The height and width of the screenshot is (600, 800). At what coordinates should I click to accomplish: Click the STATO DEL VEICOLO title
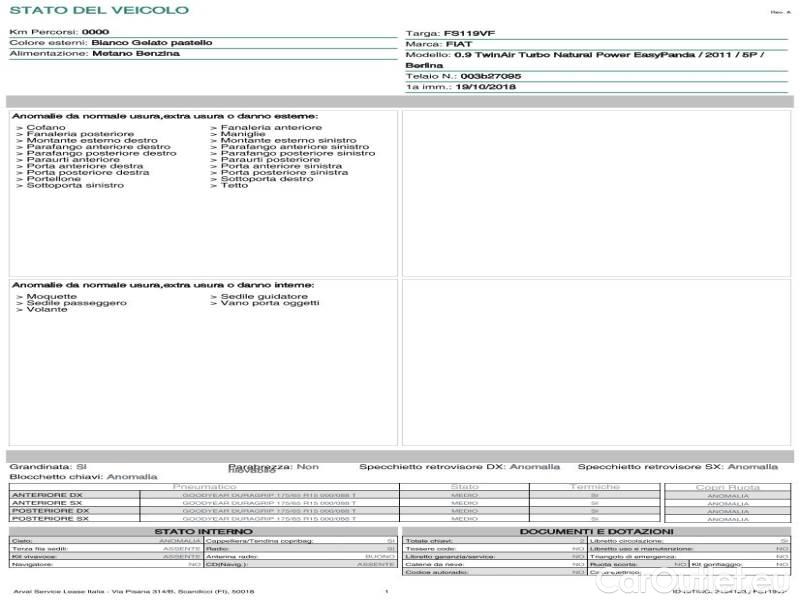click(x=98, y=11)
